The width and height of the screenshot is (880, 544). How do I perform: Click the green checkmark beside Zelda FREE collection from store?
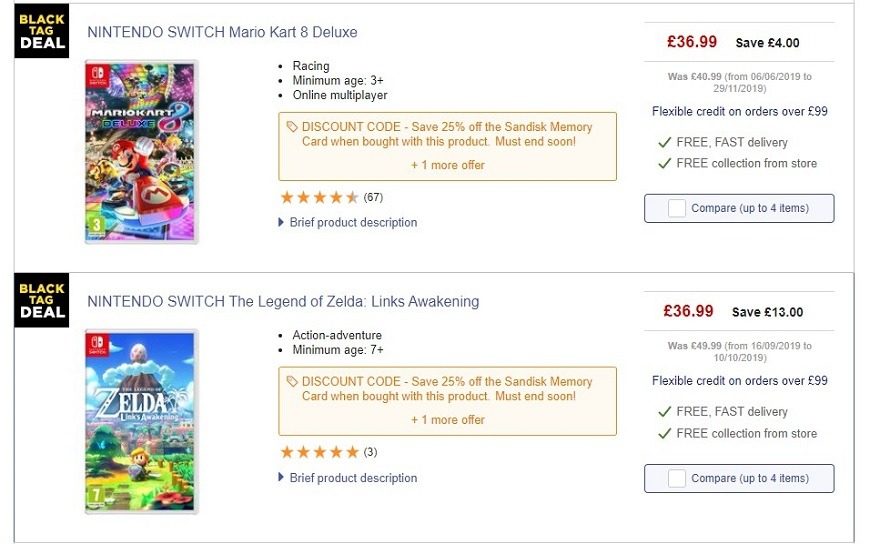664,433
